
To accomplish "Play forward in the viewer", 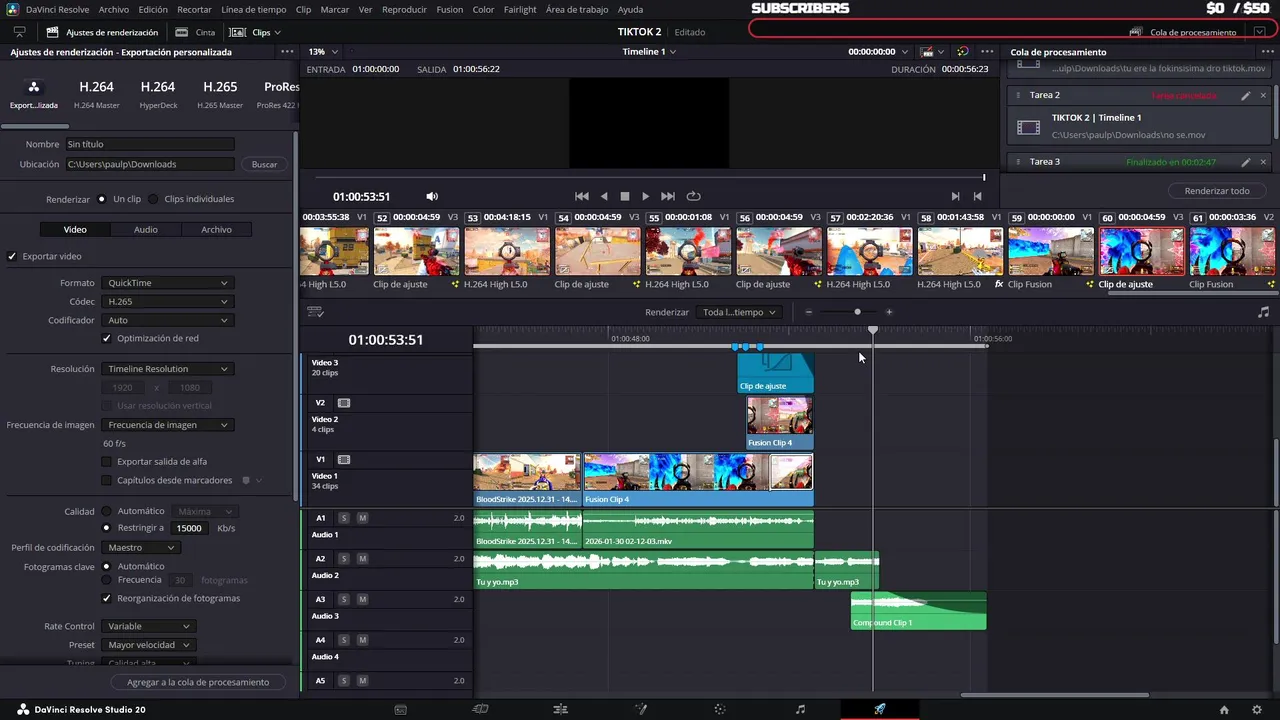I will (646, 197).
